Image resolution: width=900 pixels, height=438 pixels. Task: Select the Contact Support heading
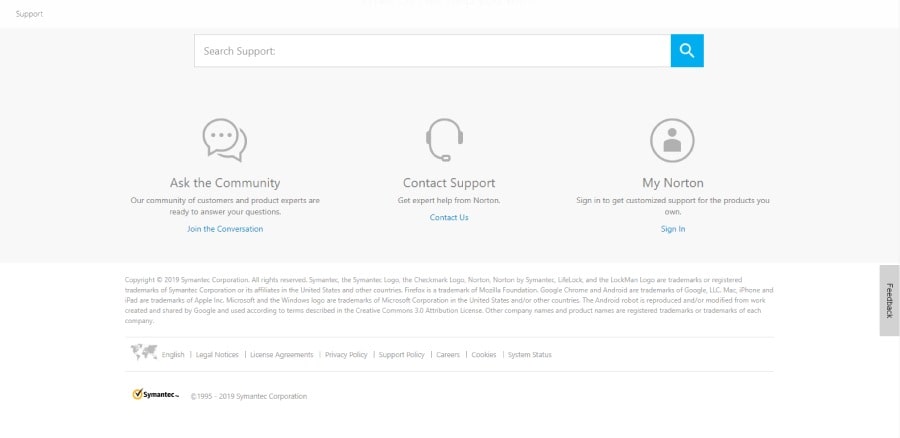(449, 183)
